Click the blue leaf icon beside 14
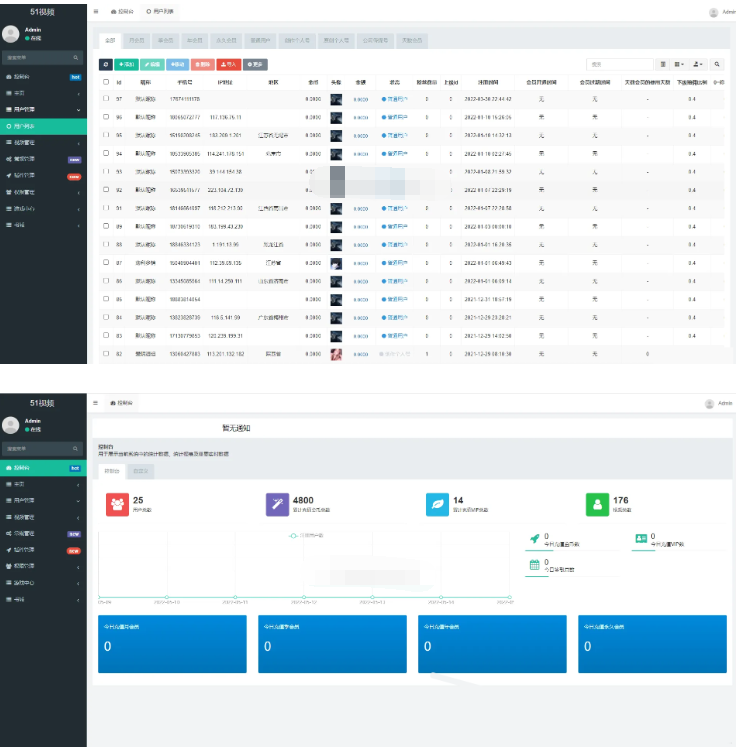The image size is (745, 747). point(437,504)
